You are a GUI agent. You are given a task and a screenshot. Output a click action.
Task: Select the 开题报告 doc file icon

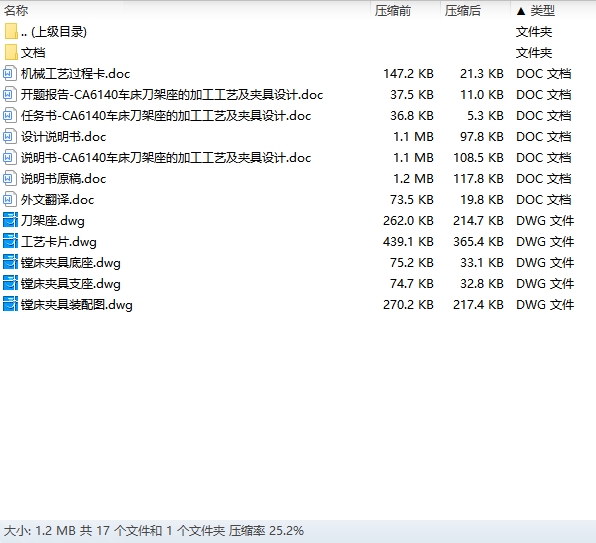[10, 95]
